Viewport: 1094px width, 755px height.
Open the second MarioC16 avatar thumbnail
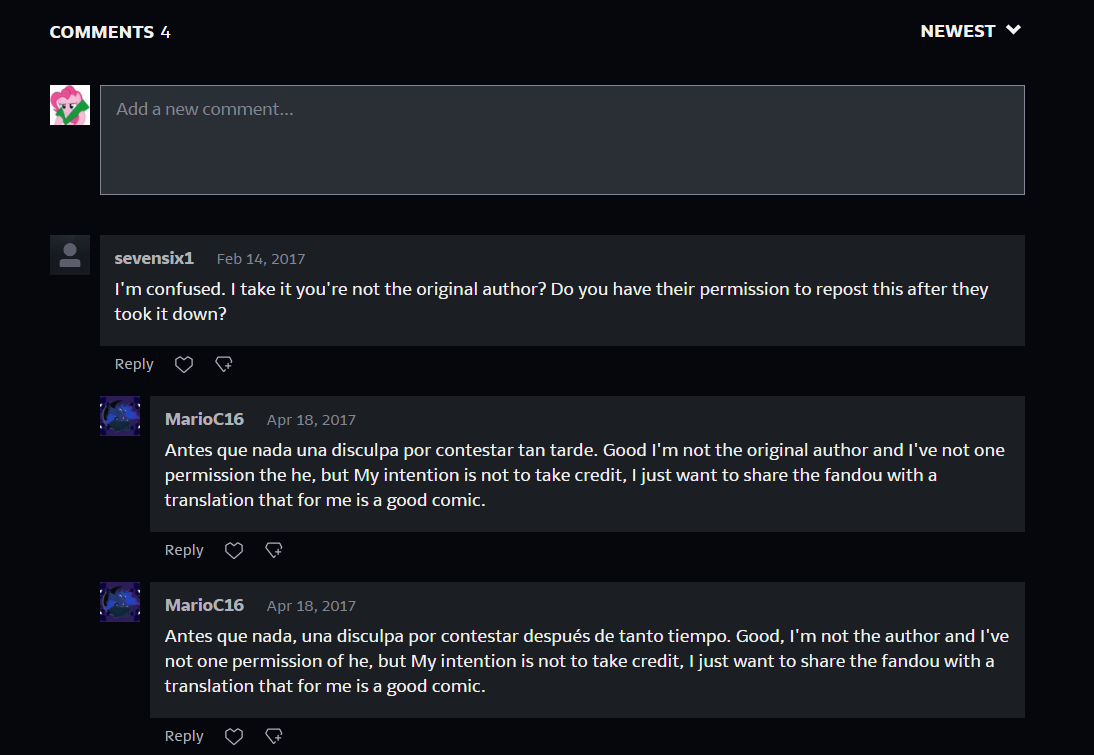point(120,602)
